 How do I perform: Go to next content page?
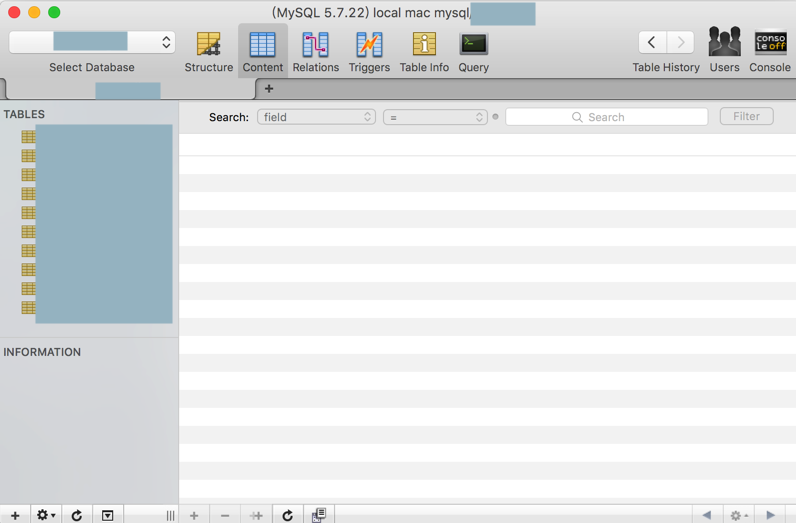(x=770, y=515)
